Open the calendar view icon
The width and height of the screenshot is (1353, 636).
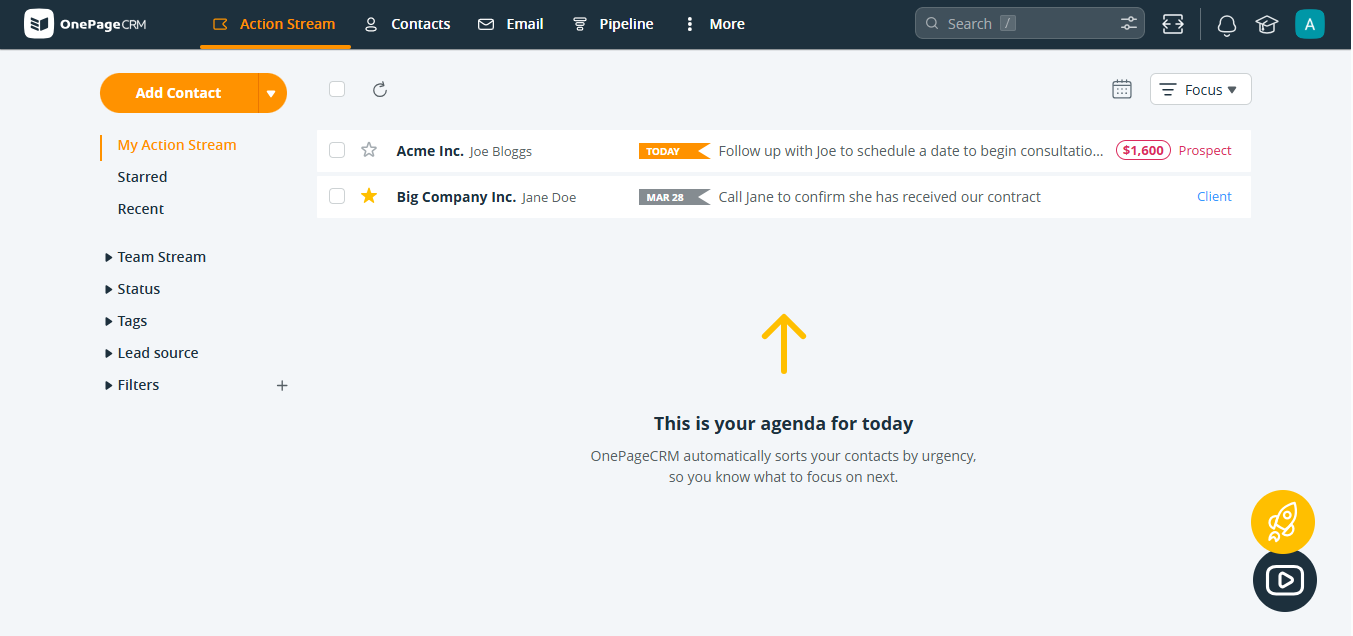(1122, 89)
